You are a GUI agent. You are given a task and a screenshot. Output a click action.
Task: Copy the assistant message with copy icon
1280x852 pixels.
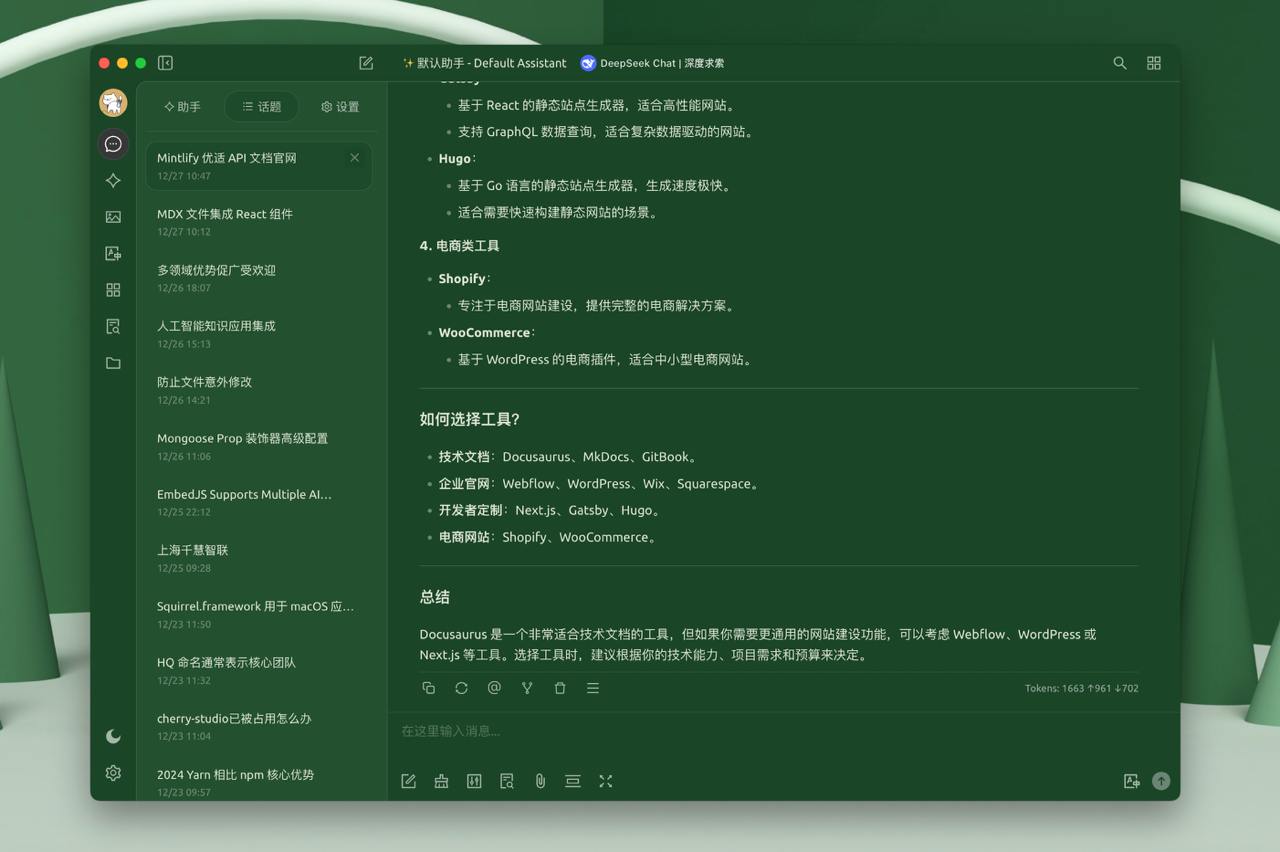point(428,688)
